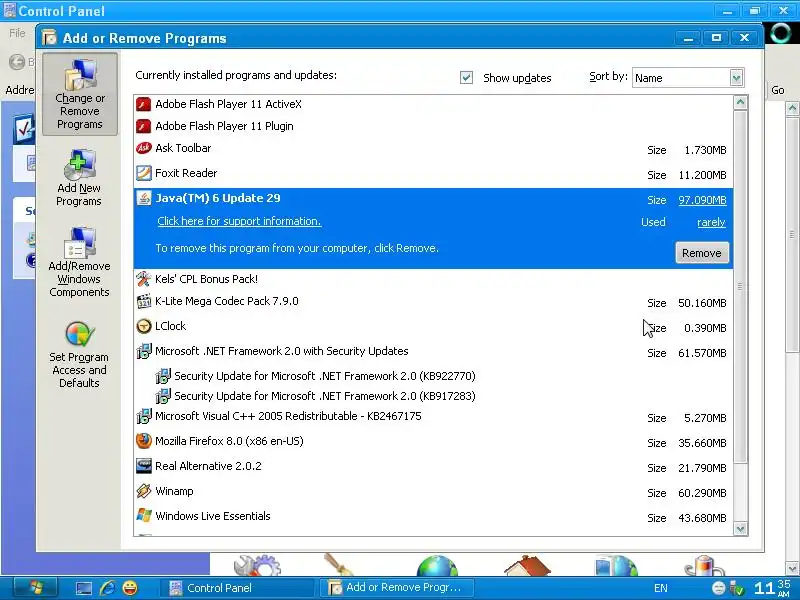Select the Winamp entry
This screenshot has height=600, width=800.
(433, 491)
